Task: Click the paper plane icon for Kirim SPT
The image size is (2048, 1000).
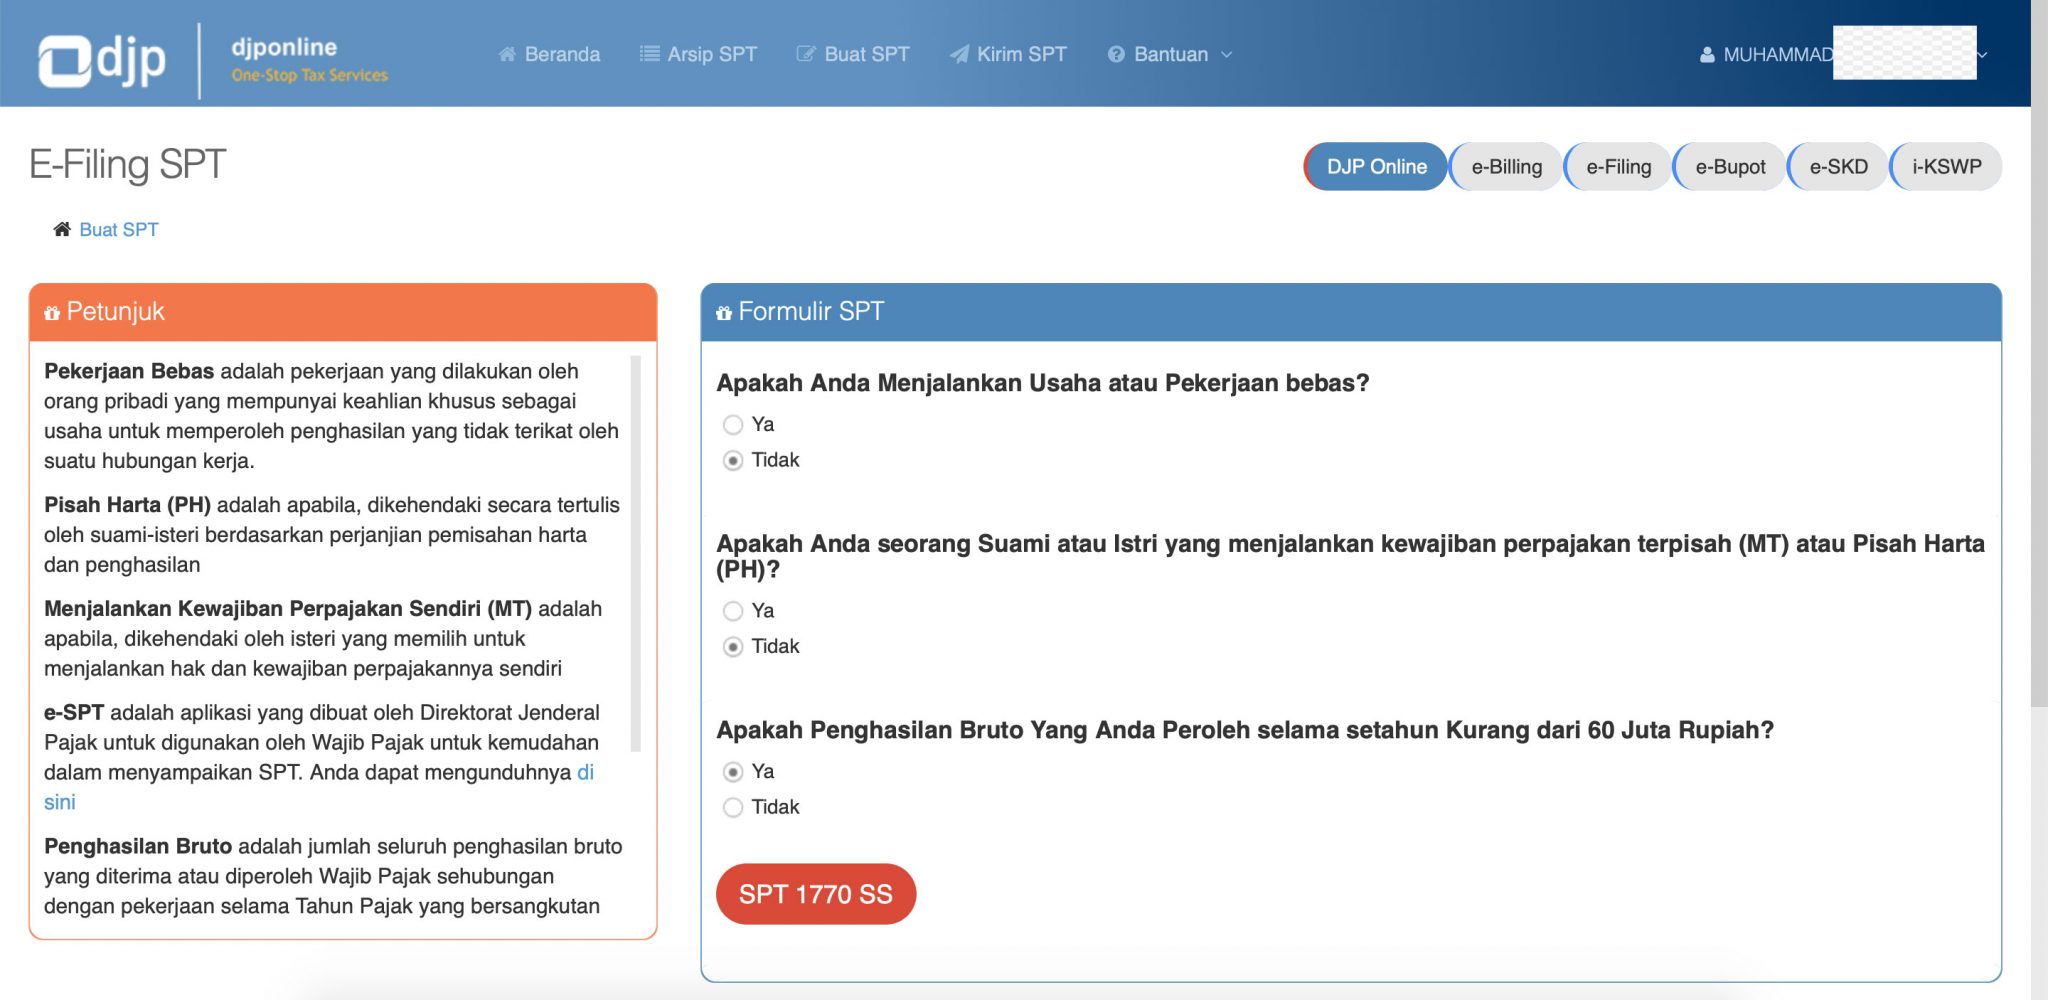Action: point(960,54)
